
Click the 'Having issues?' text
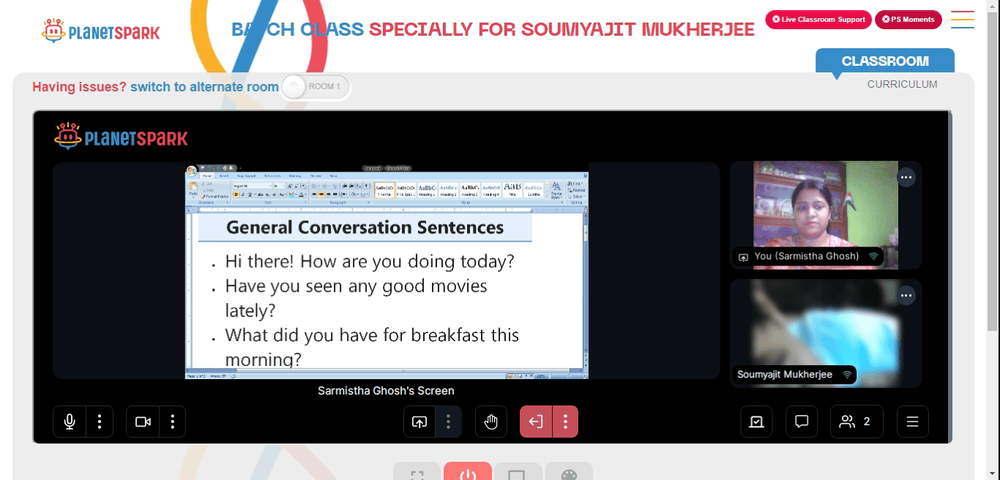[x=80, y=87]
